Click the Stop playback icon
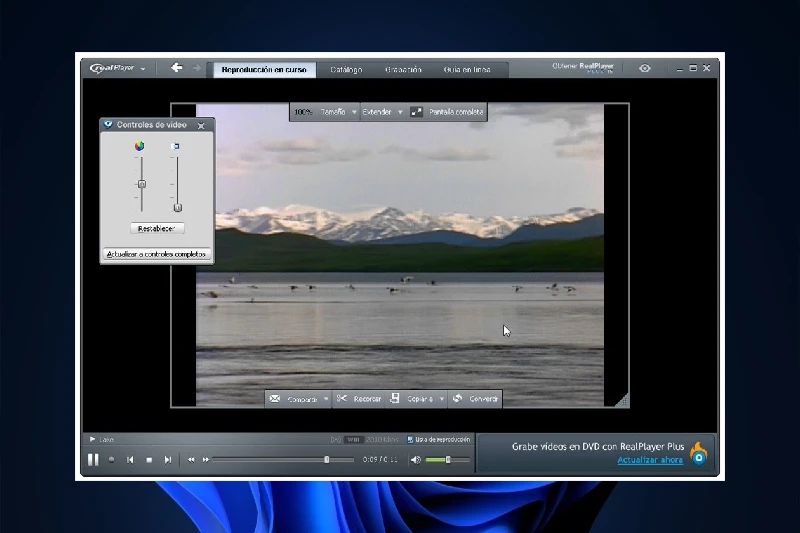This screenshot has width=800, height=533. tap(149, 460)
